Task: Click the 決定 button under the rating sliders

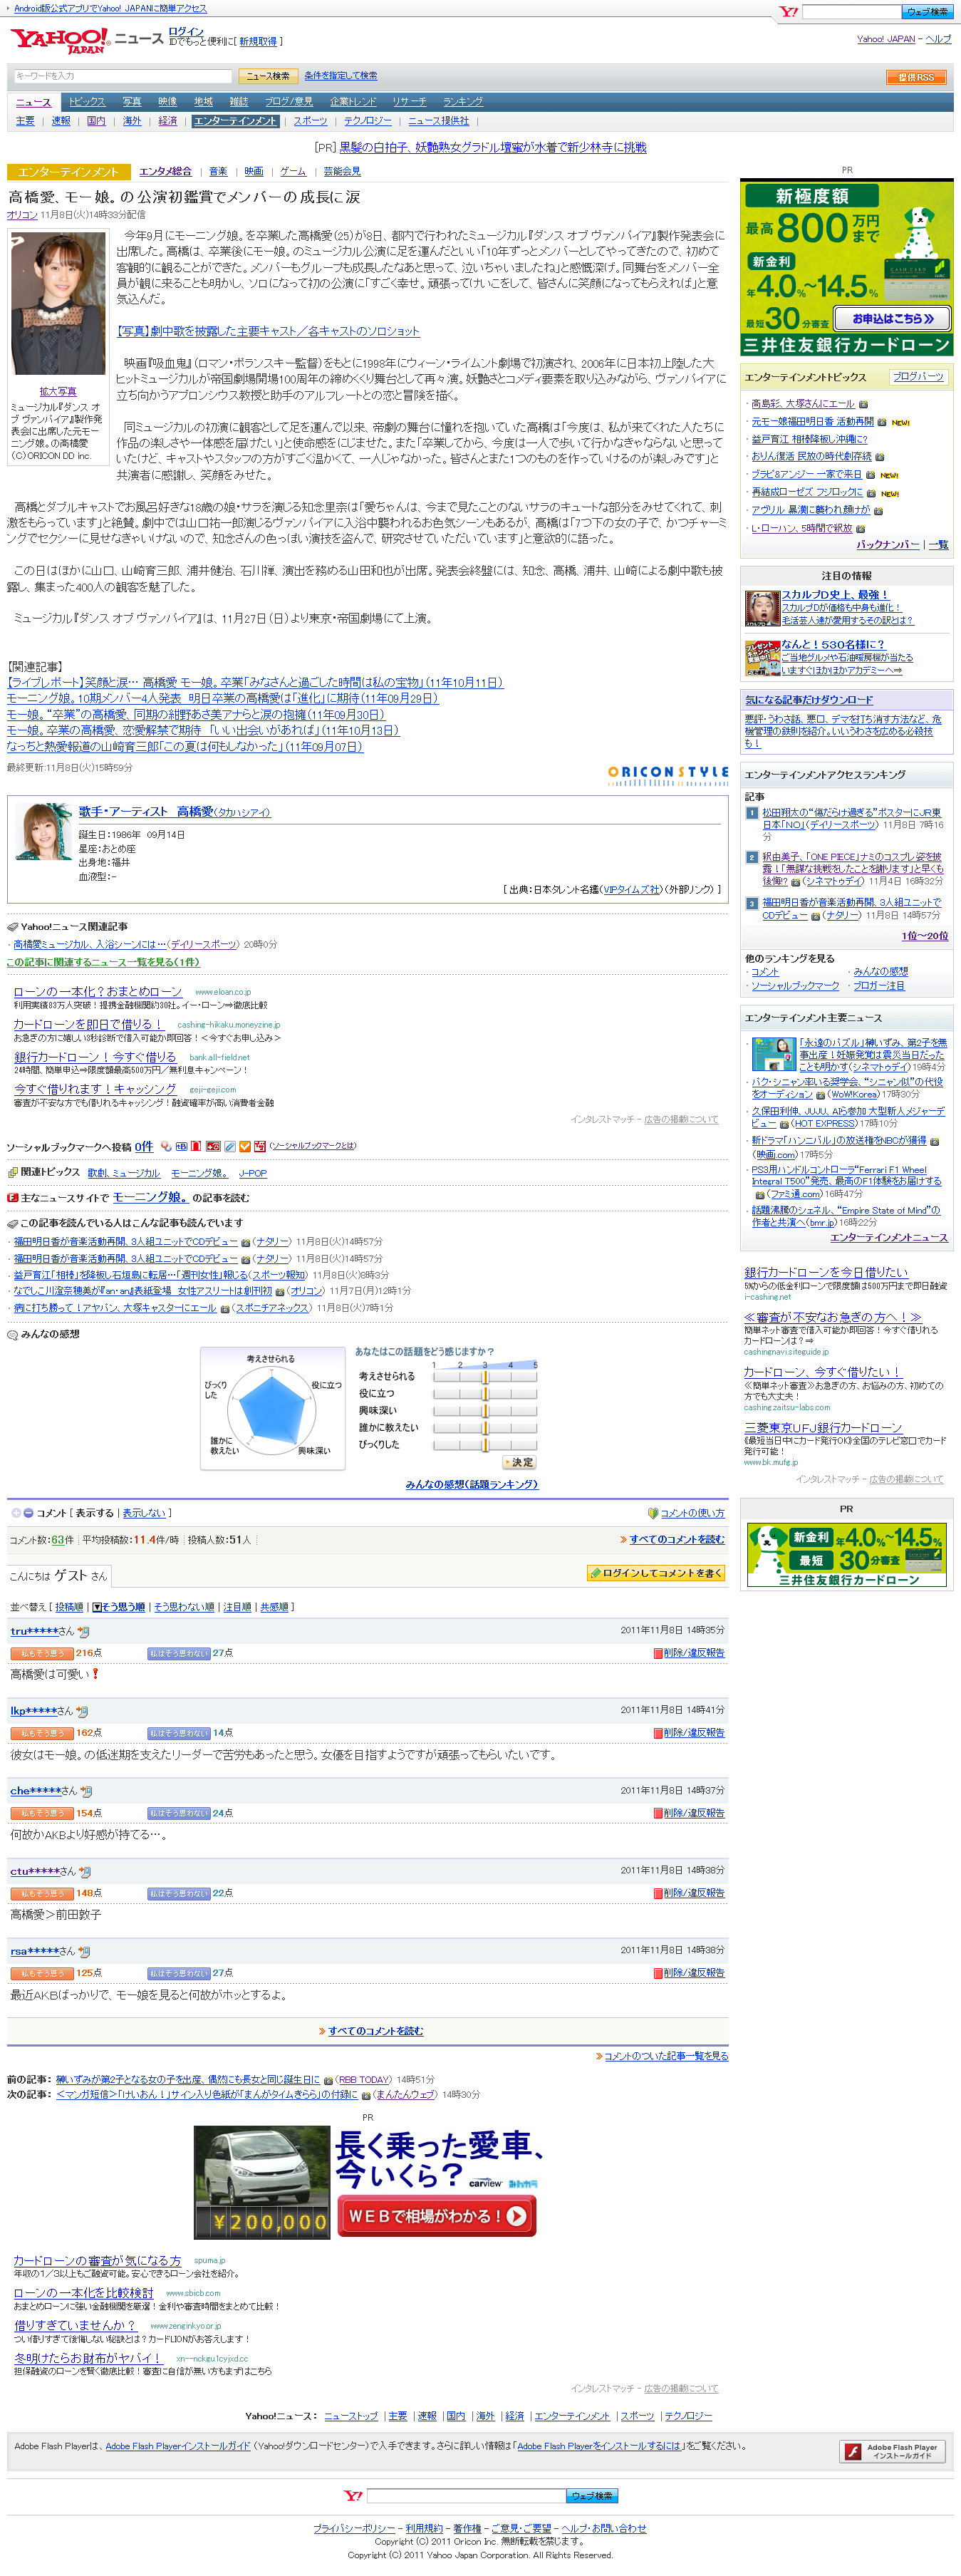Action: coord(520,1462)
